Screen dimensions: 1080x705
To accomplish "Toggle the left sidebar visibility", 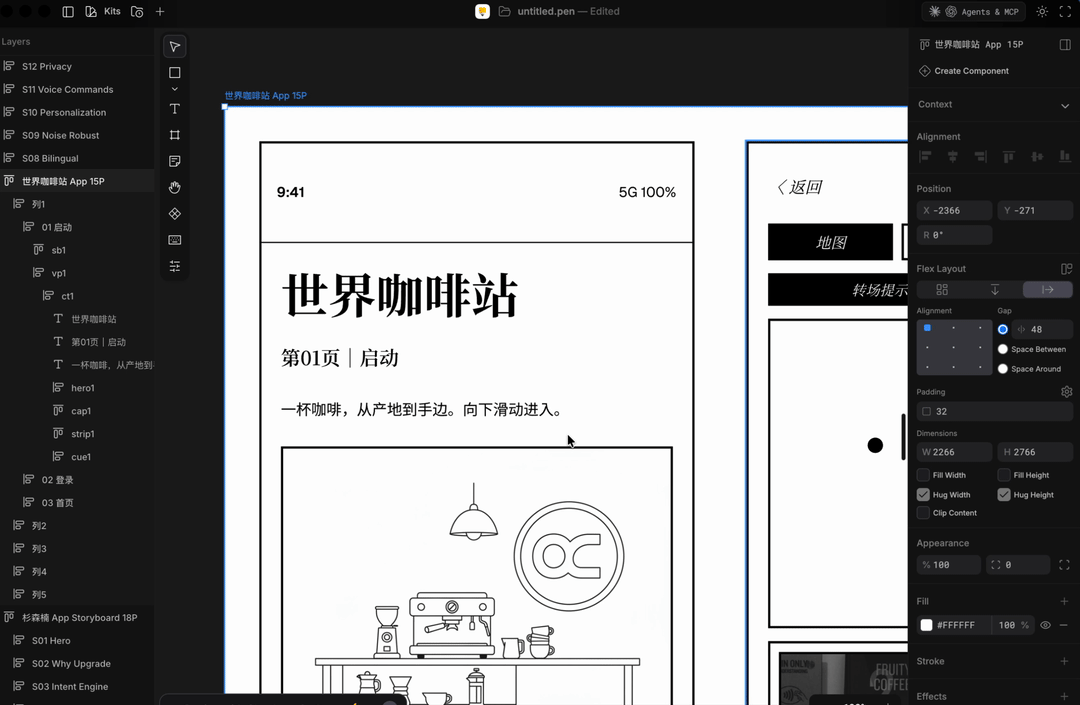I will [x=67, y=11].
